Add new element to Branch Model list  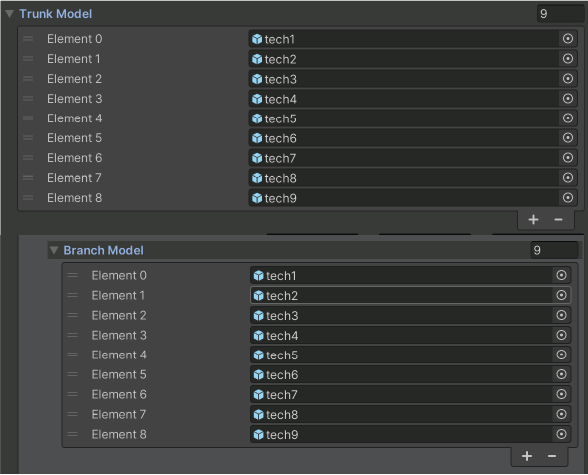click(527, 456)
